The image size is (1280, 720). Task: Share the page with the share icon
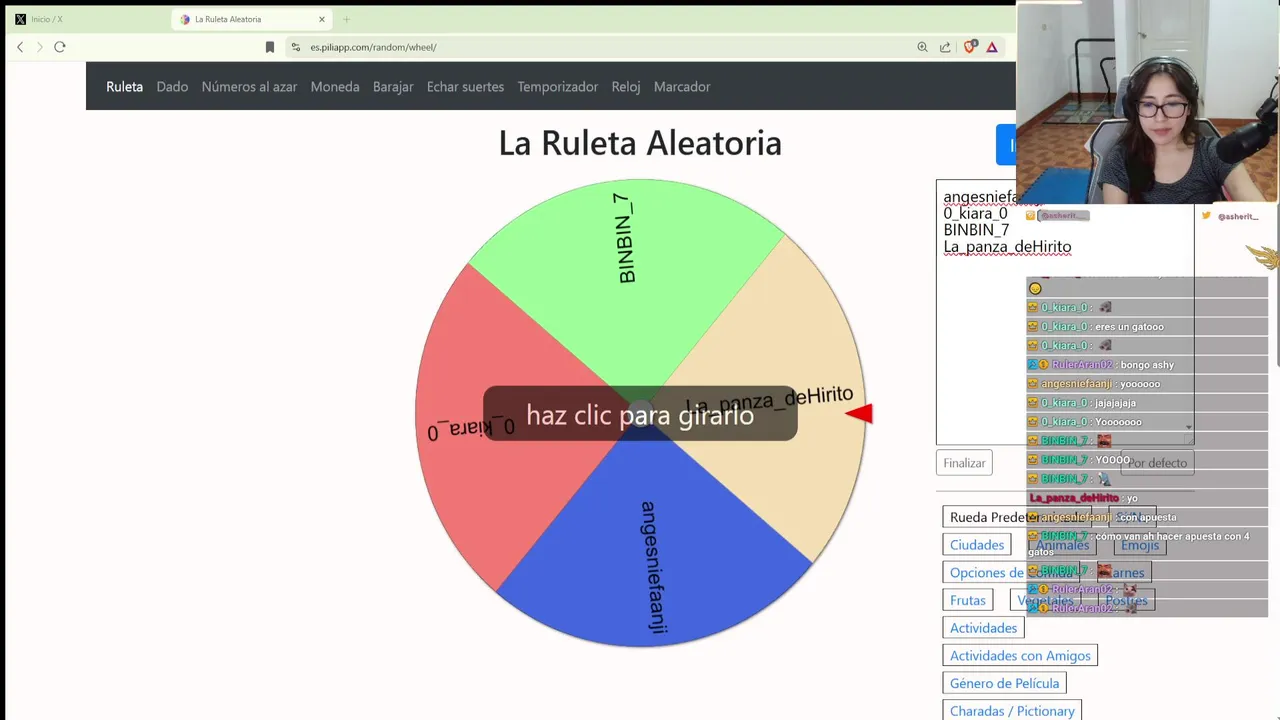coord(945,47)
